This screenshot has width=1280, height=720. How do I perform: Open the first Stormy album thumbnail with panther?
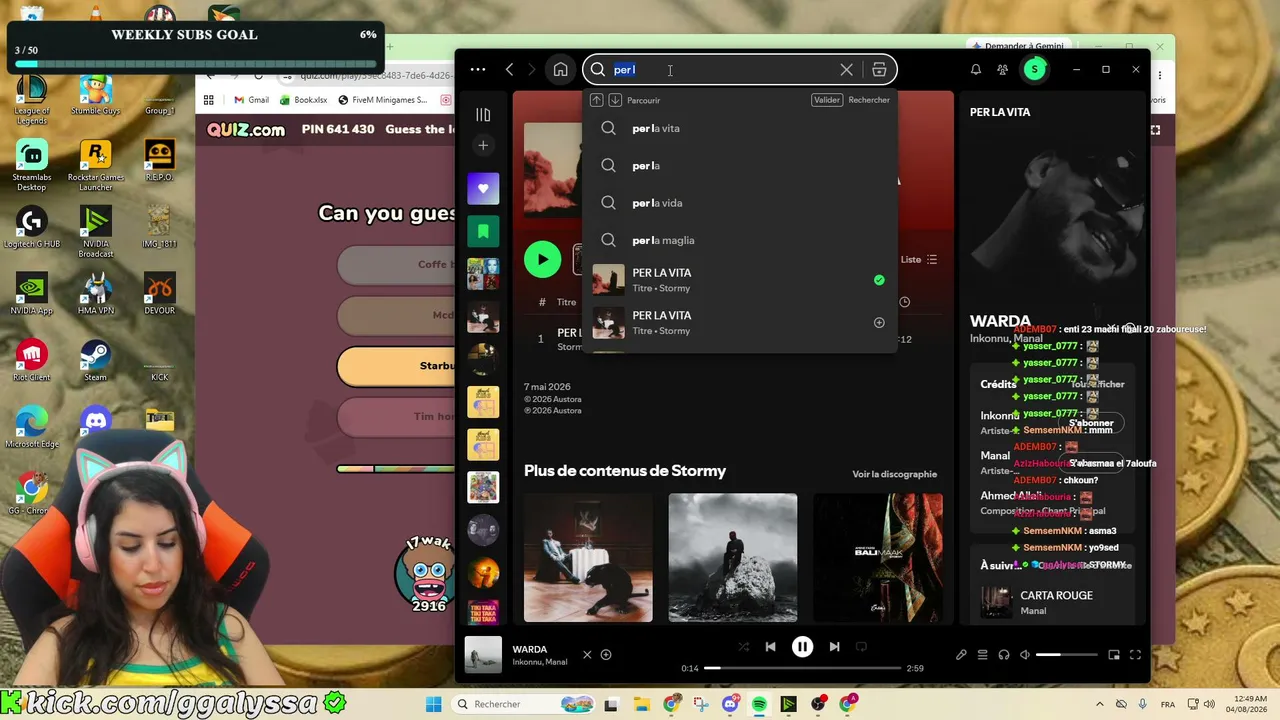588,557
